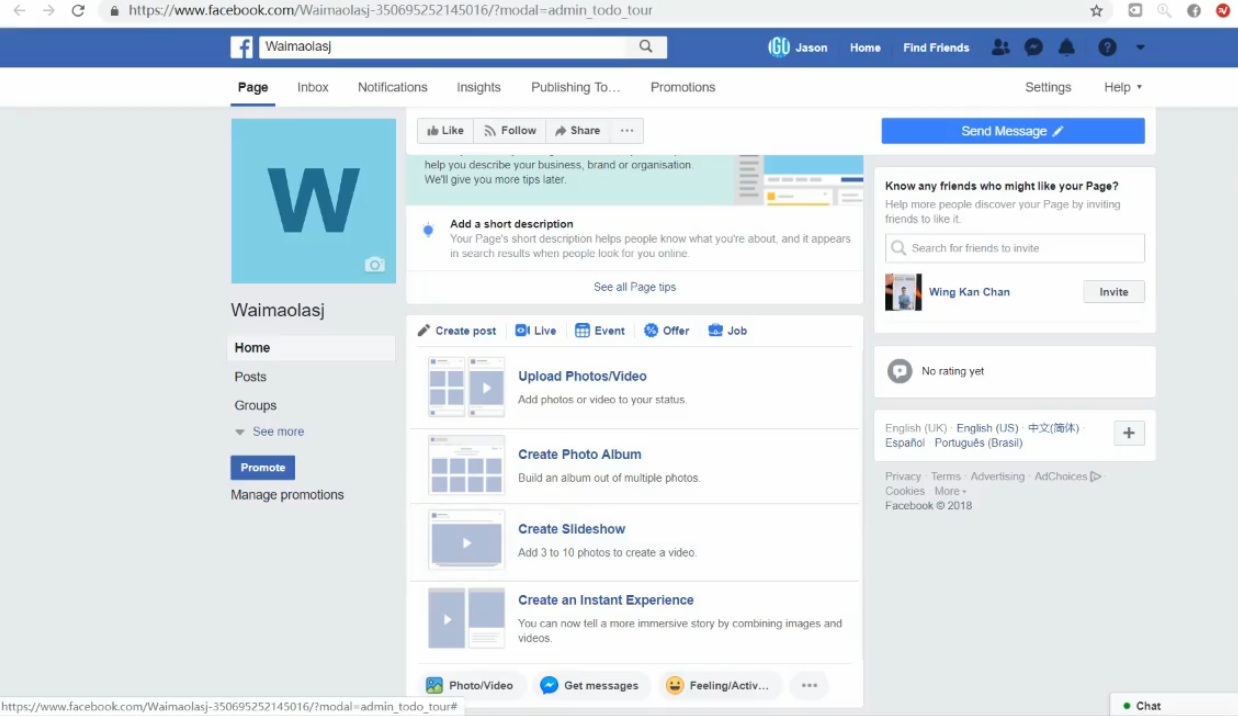Click Find Friends in top bar
The image size is (1238, 716).
936,47
